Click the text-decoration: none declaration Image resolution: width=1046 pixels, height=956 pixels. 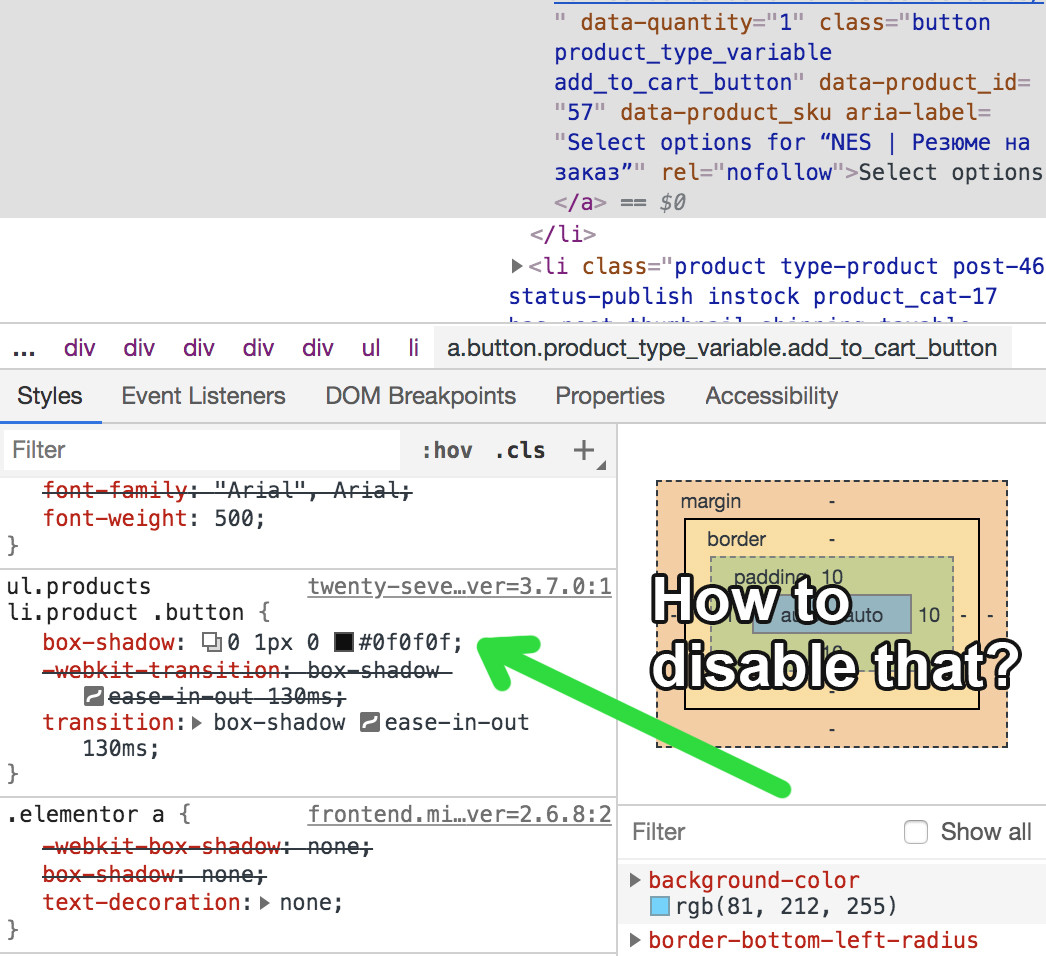[x=193, y=903]
